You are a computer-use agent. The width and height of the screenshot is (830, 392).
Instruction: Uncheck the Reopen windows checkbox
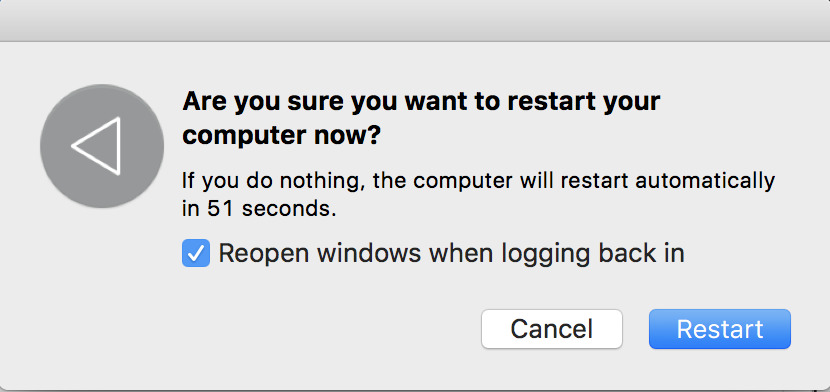click(196, 253)
